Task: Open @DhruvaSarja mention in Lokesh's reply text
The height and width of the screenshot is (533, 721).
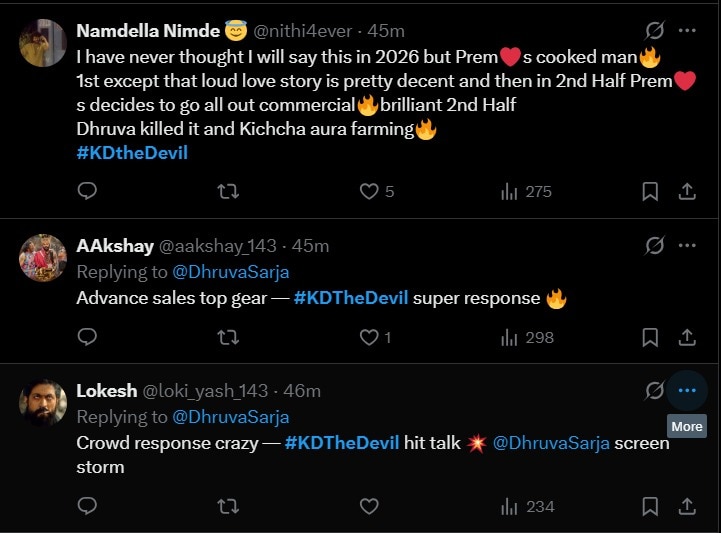Action: pyautogui.click(x=551, y=442)
